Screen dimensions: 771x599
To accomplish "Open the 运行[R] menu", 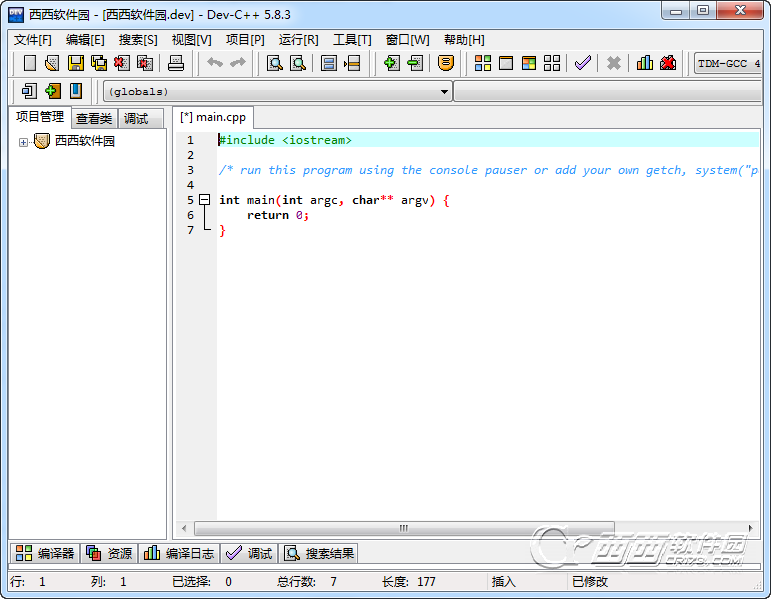I will (298, 40).
